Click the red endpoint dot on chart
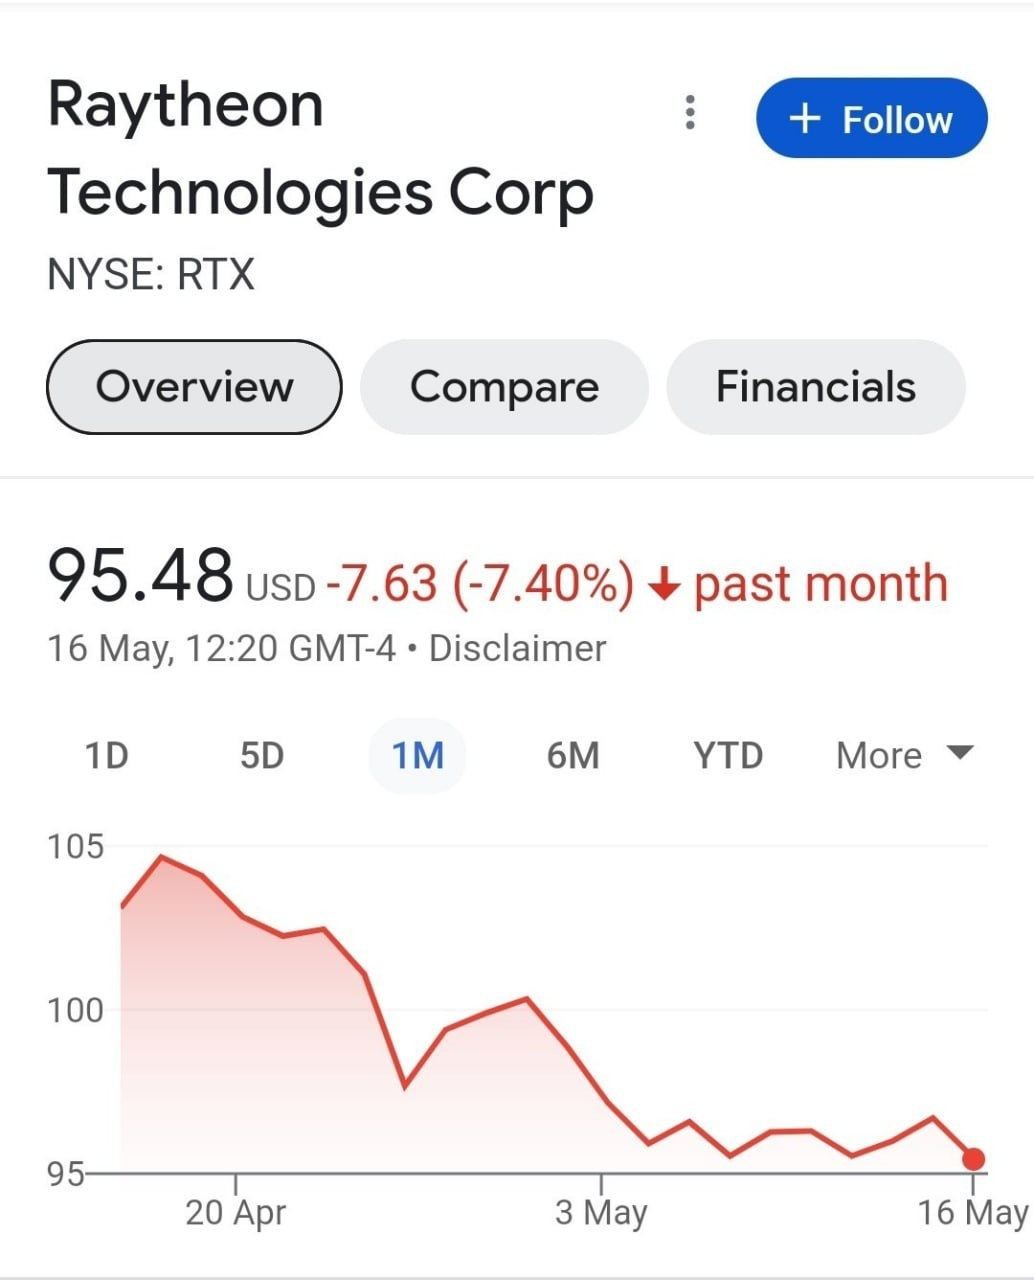The width and height of the screenshot is (1034, 1280). pyautogui.click(x=973, y=1159)
